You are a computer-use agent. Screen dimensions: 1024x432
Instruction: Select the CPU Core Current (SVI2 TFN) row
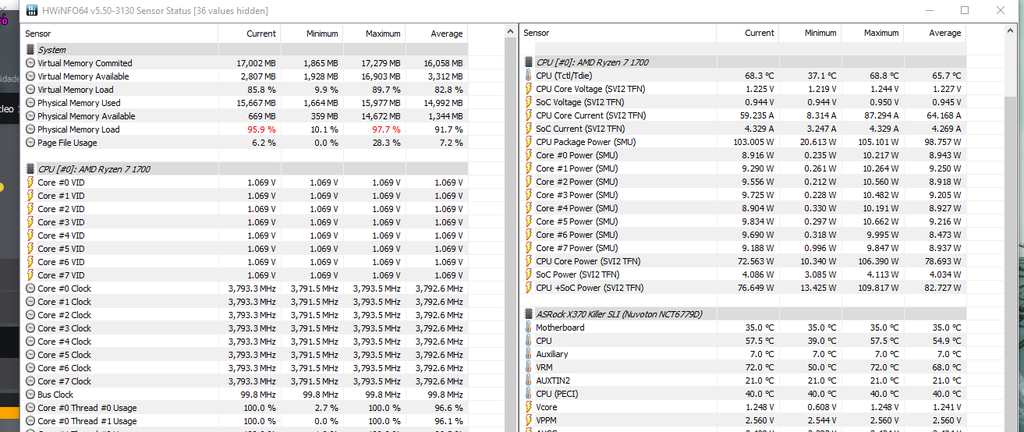tap(743, 116)
